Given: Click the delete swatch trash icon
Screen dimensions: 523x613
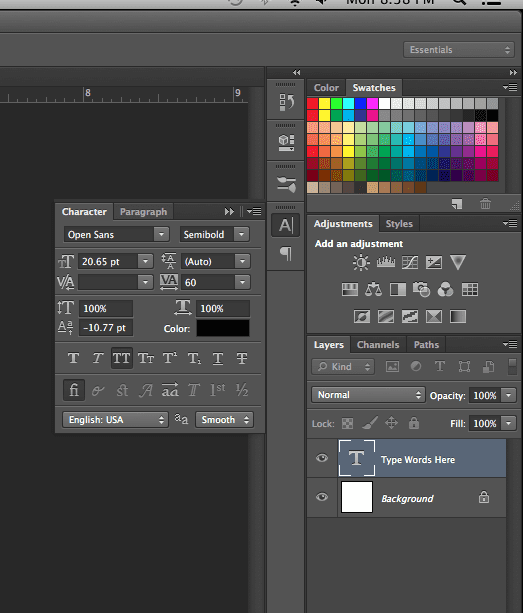Looking at the screenshot, I should pyautogui.click(x=485, y=204).
